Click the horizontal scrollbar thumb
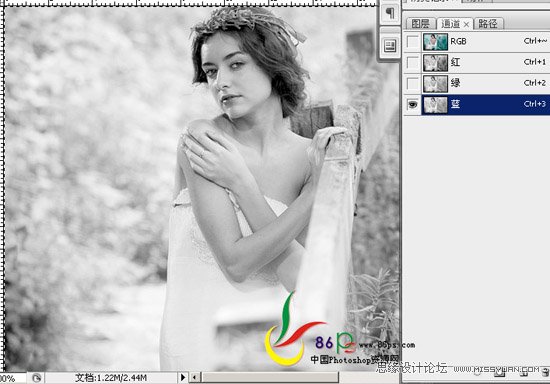 (x=270, y=378)
